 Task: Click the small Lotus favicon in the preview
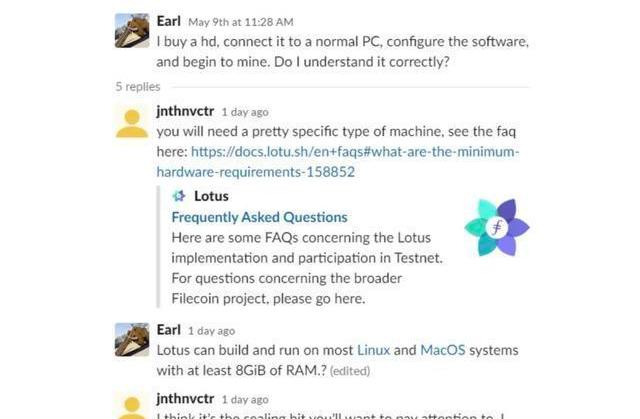(178, 196)
